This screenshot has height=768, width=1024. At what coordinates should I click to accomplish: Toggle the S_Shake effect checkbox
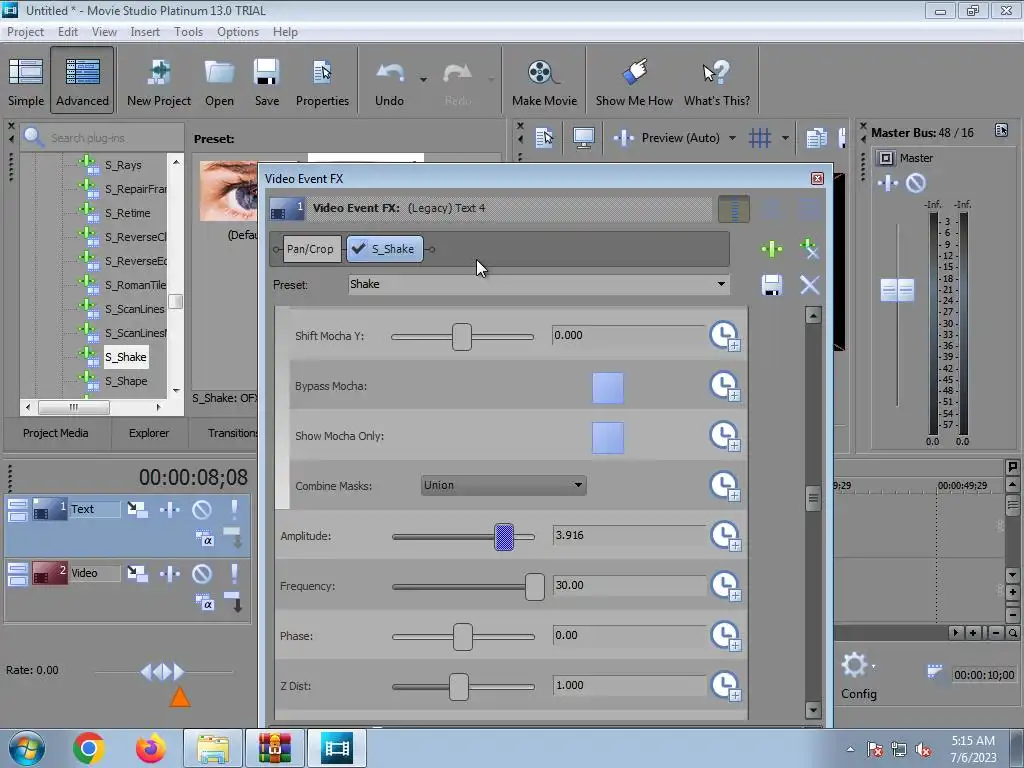point(358,249)
